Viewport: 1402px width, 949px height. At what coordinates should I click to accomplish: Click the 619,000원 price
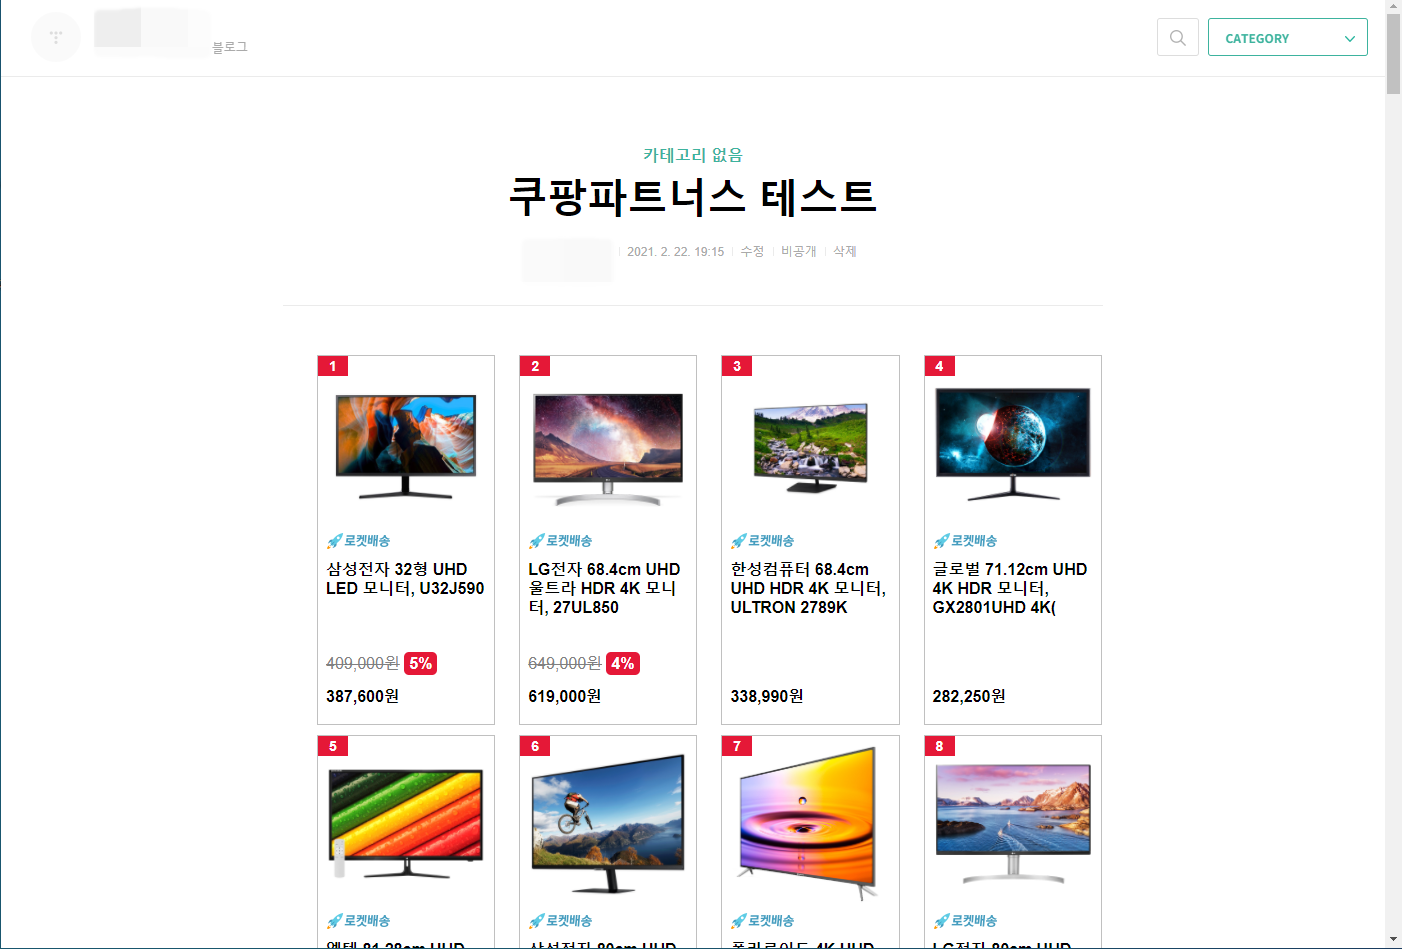(x=564, y=696)
